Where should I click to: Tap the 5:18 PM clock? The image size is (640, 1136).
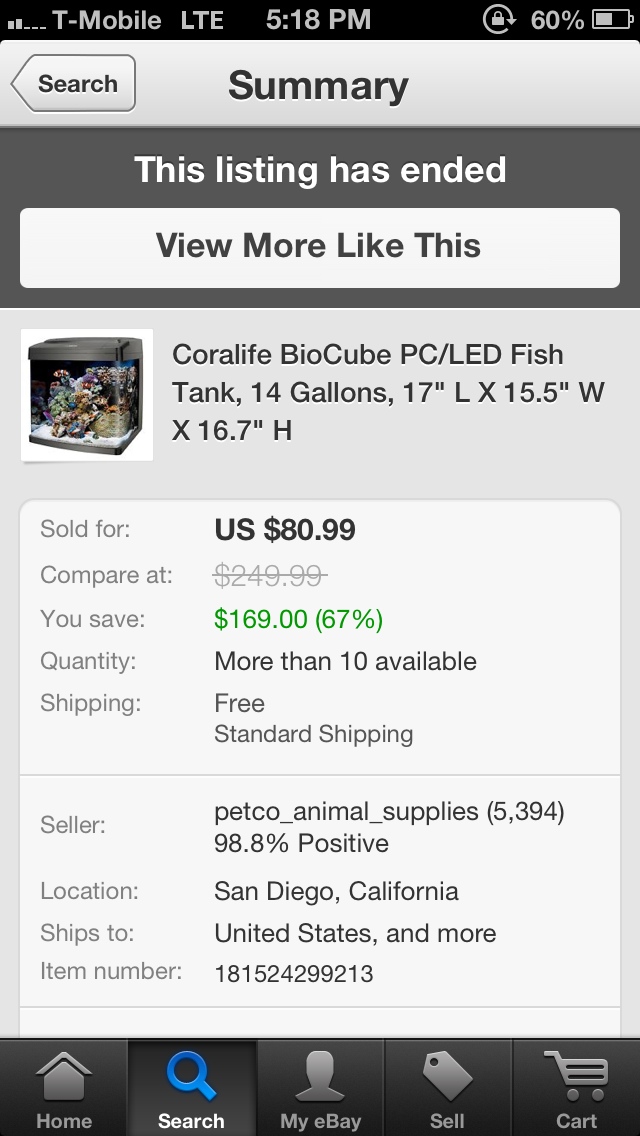318,19
